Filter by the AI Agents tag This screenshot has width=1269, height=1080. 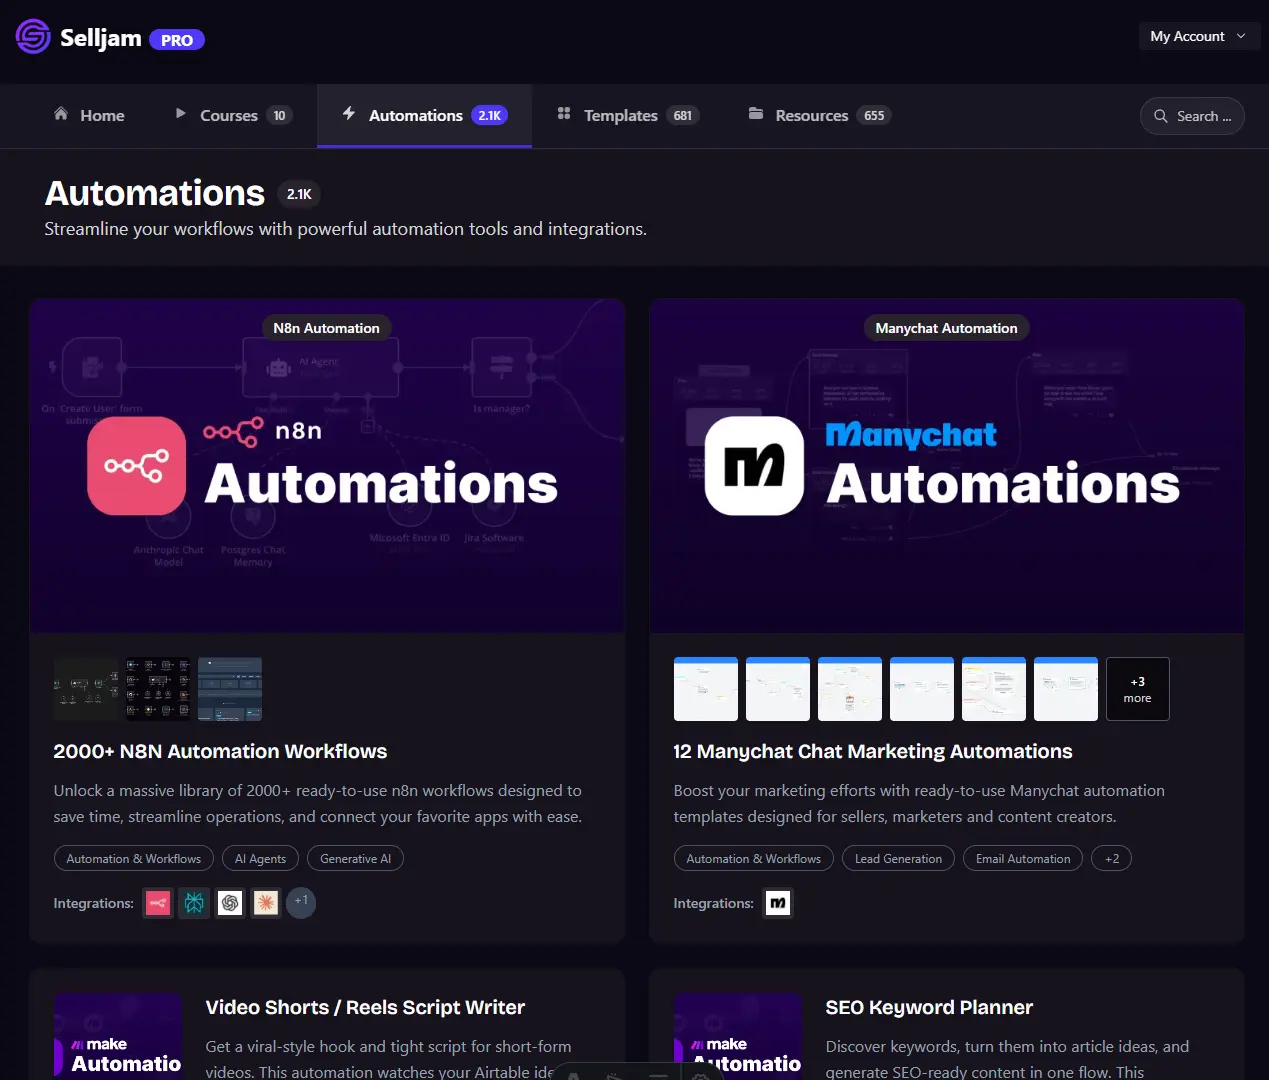260,858
